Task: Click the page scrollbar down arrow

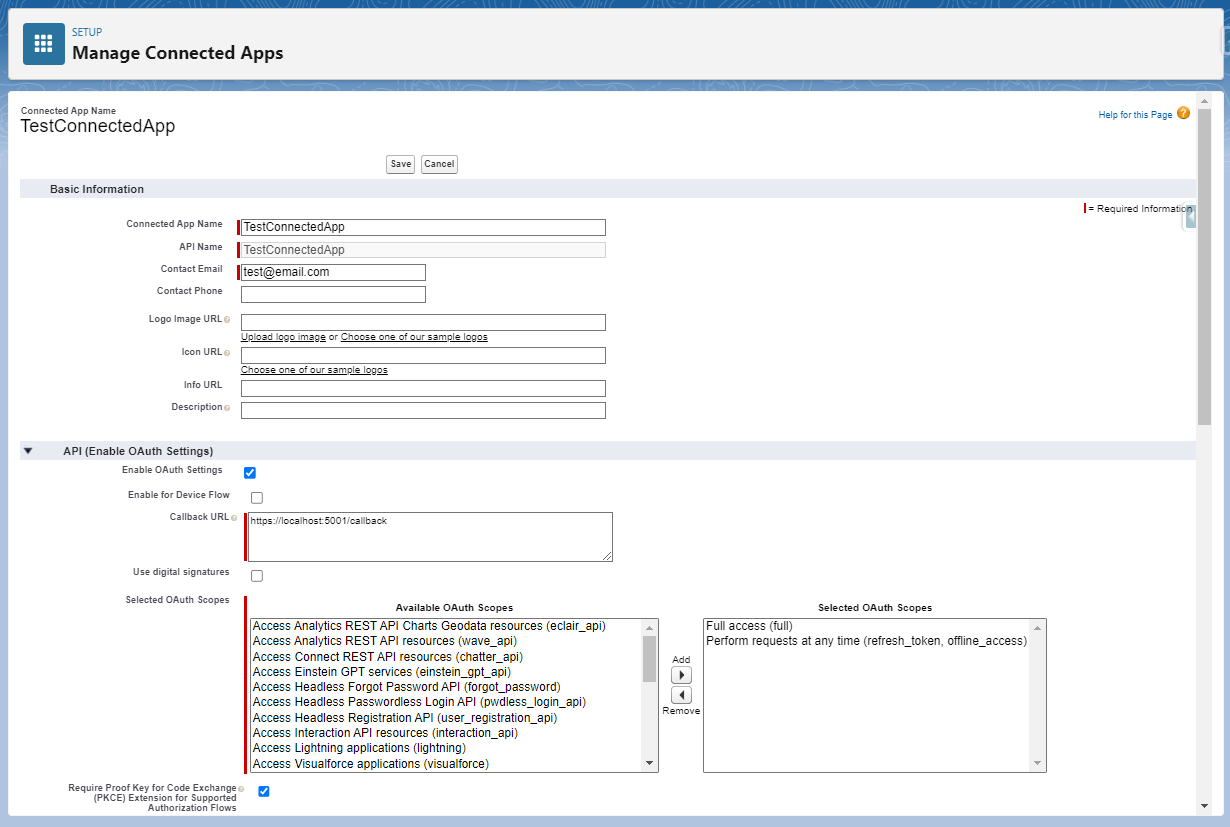Action: tap(1204, 806)
